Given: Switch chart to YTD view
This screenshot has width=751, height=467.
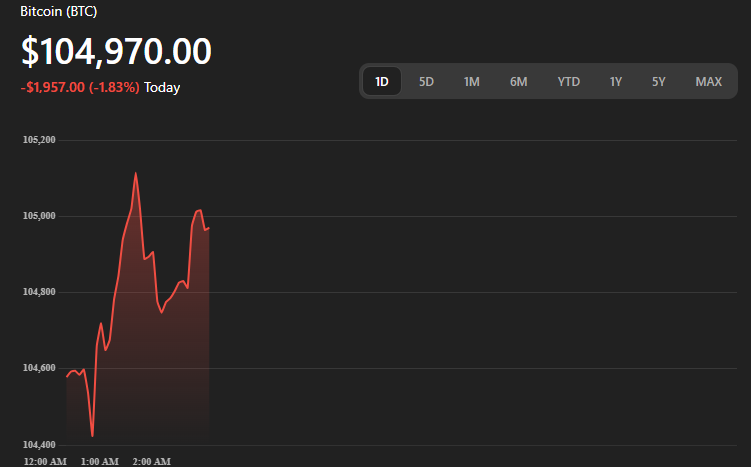Looking at the screenshot, I should pos(568,81).
